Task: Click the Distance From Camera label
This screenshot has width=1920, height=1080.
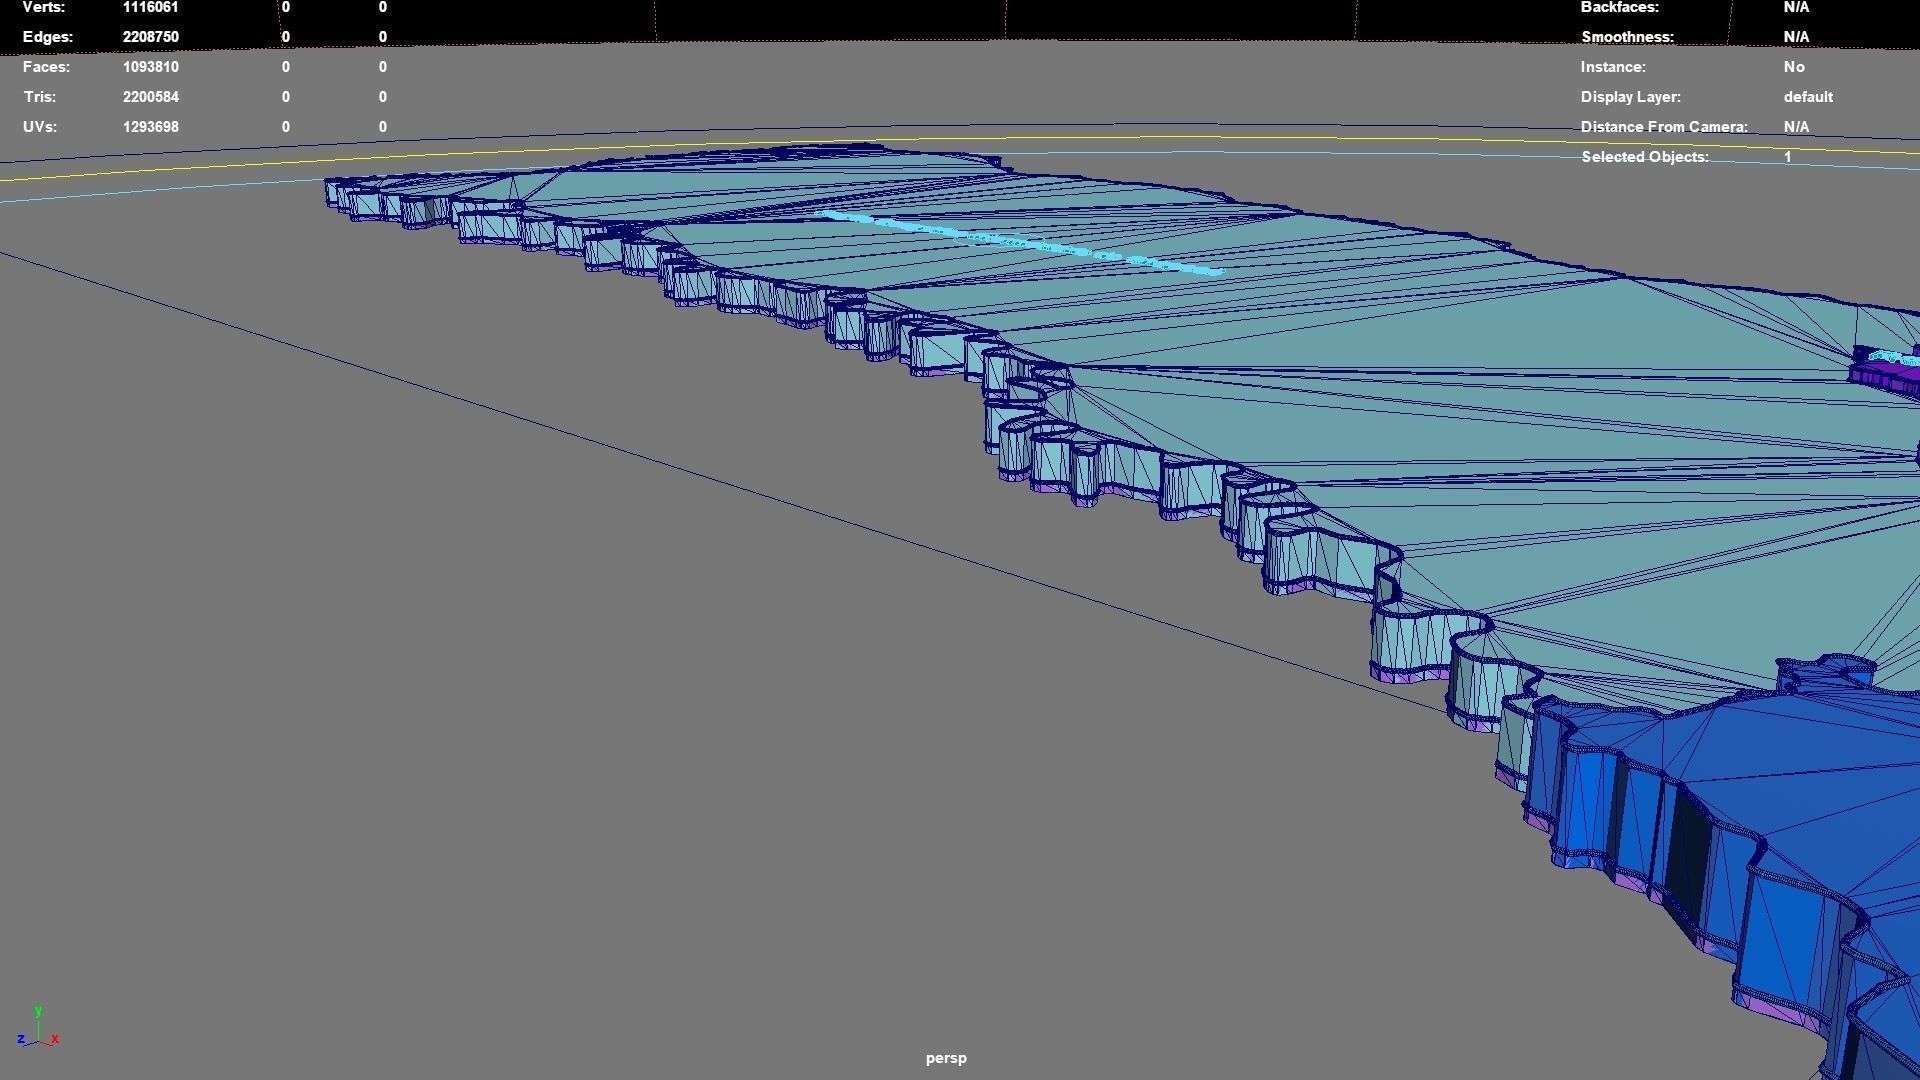Action: click(1664, 127)
